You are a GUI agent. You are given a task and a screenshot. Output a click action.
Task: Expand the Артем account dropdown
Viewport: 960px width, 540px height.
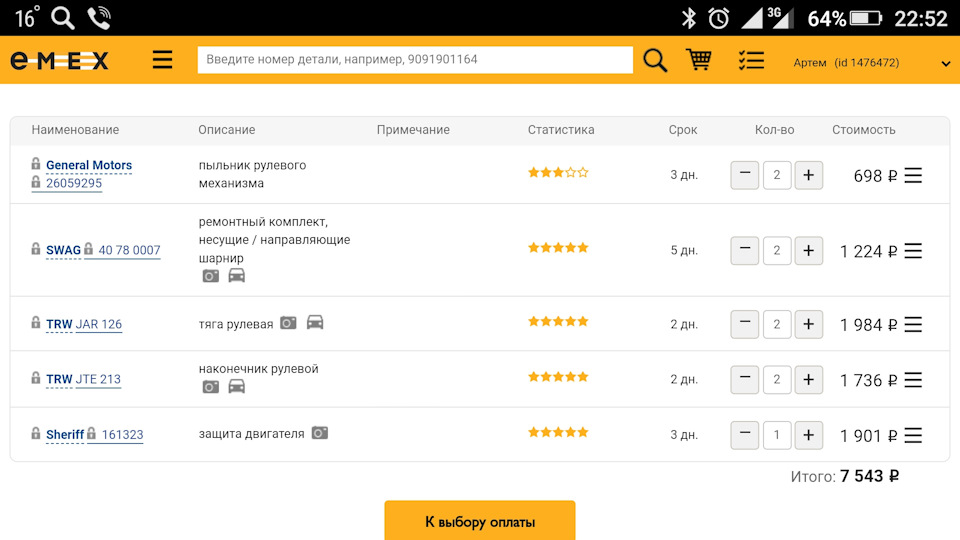[945, 63]
